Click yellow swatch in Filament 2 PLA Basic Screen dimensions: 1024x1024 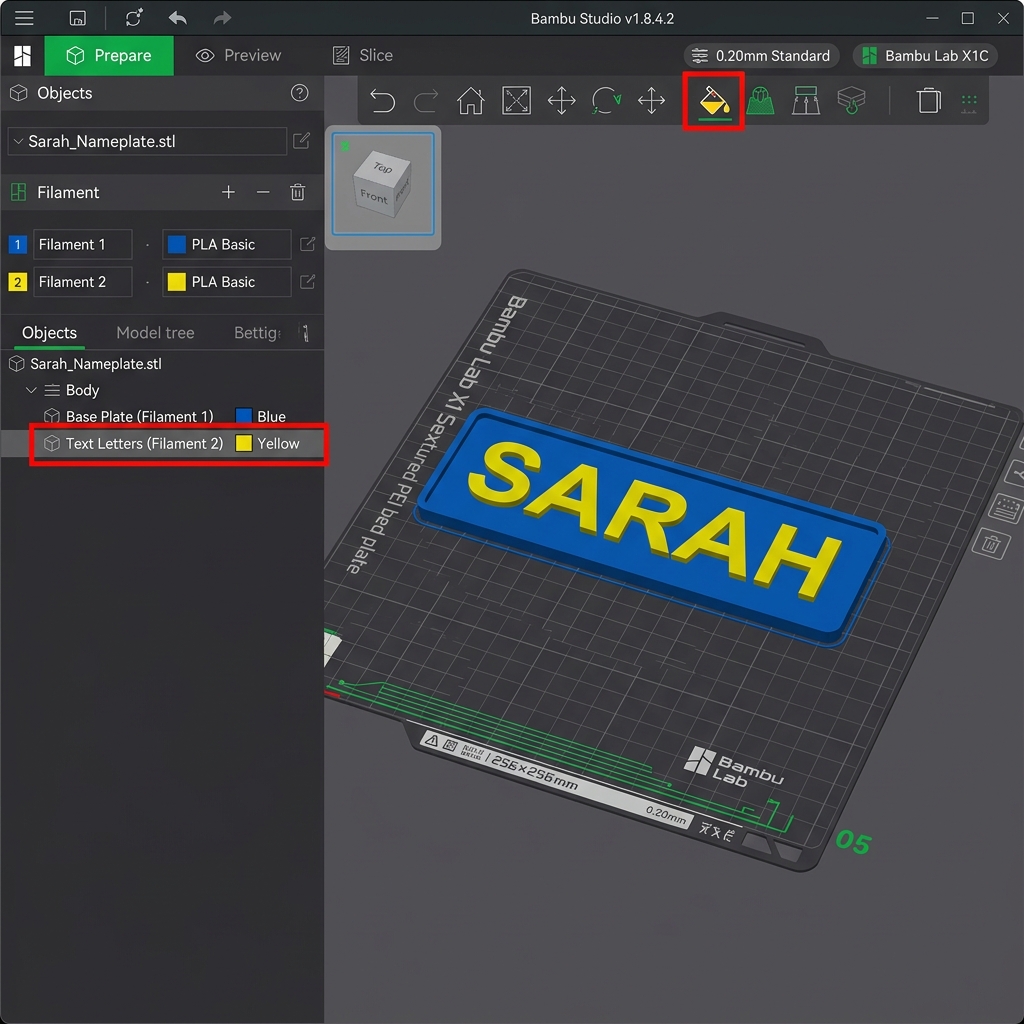(176, 281)
